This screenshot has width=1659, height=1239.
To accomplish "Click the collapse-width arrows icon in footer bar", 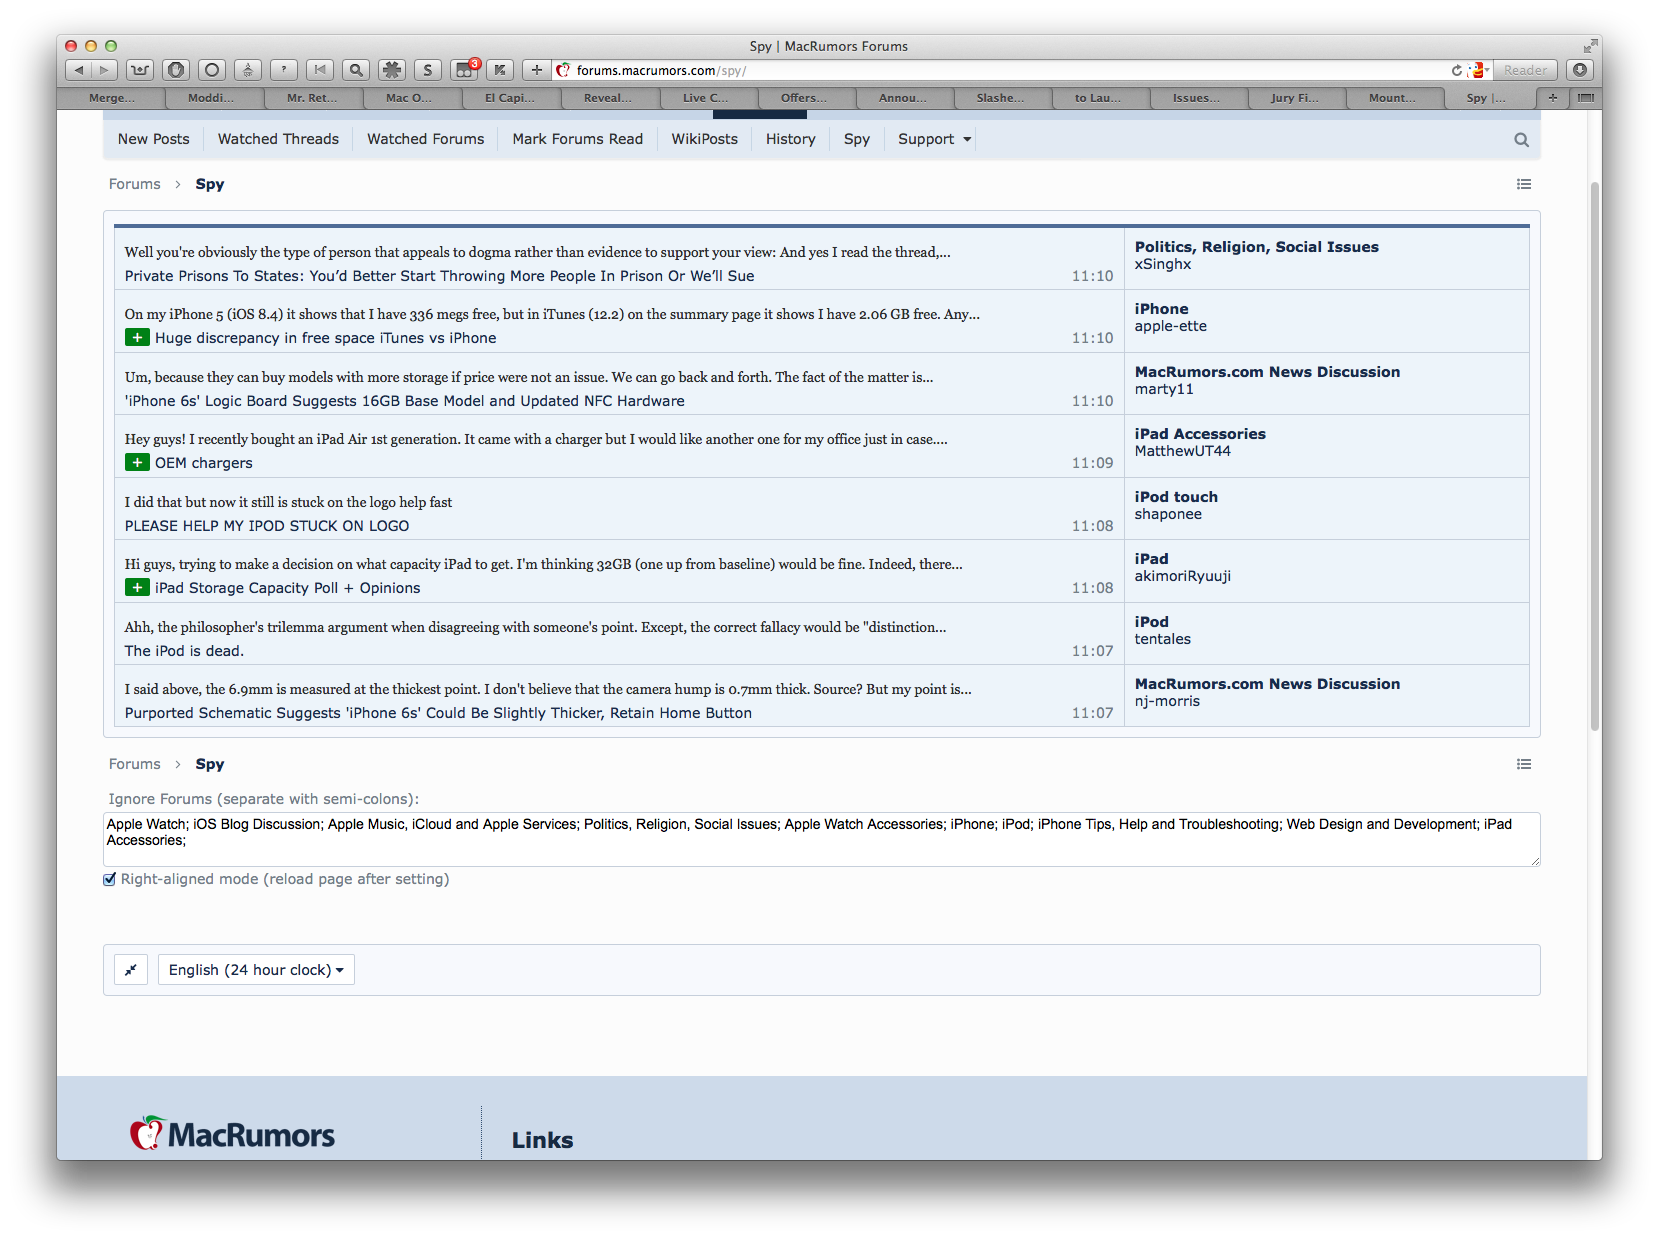I will [131, 970].
